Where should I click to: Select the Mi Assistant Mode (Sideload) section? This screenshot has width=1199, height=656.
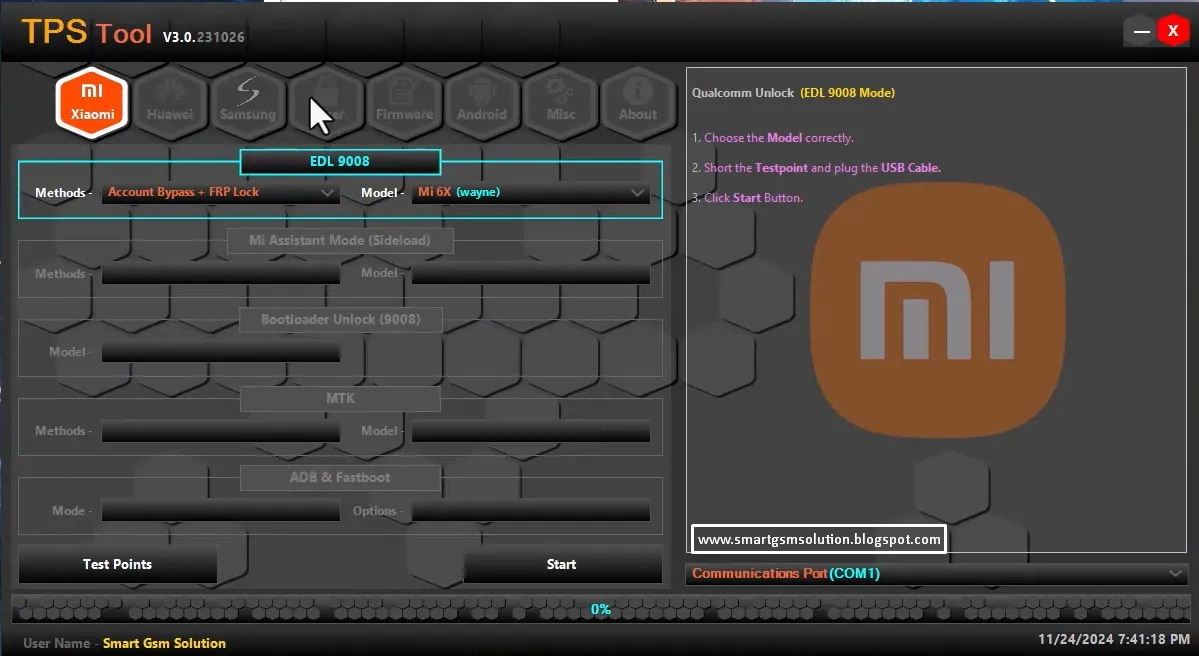click(x=340, y=240)
